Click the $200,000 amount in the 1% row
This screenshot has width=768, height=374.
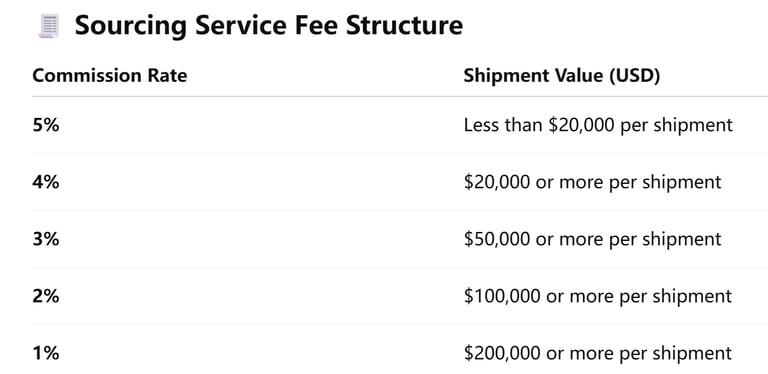pos(502,353)
